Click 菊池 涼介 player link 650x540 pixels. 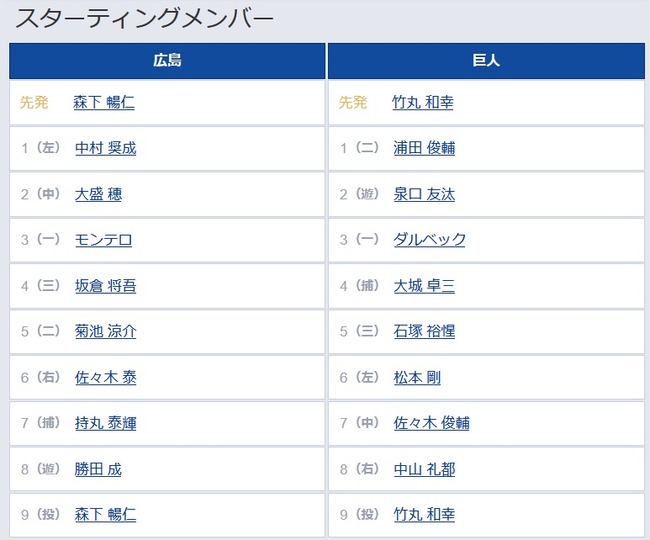105,332
